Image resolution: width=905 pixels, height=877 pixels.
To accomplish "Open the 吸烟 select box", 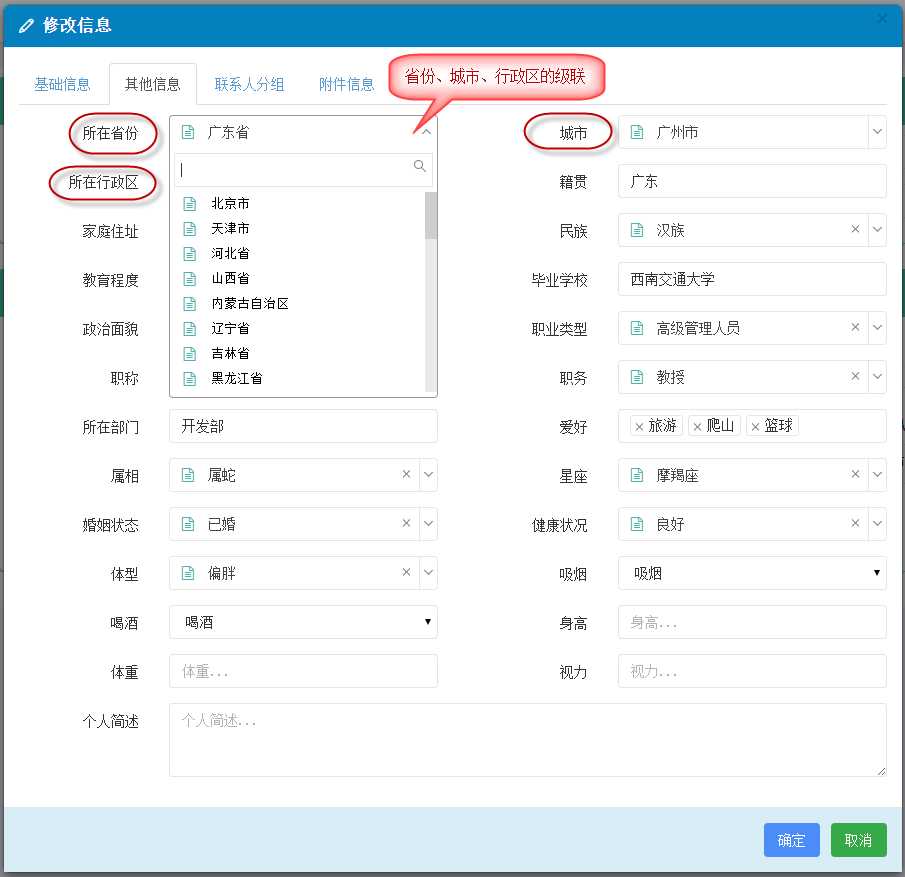I will [x=752, y=573].
